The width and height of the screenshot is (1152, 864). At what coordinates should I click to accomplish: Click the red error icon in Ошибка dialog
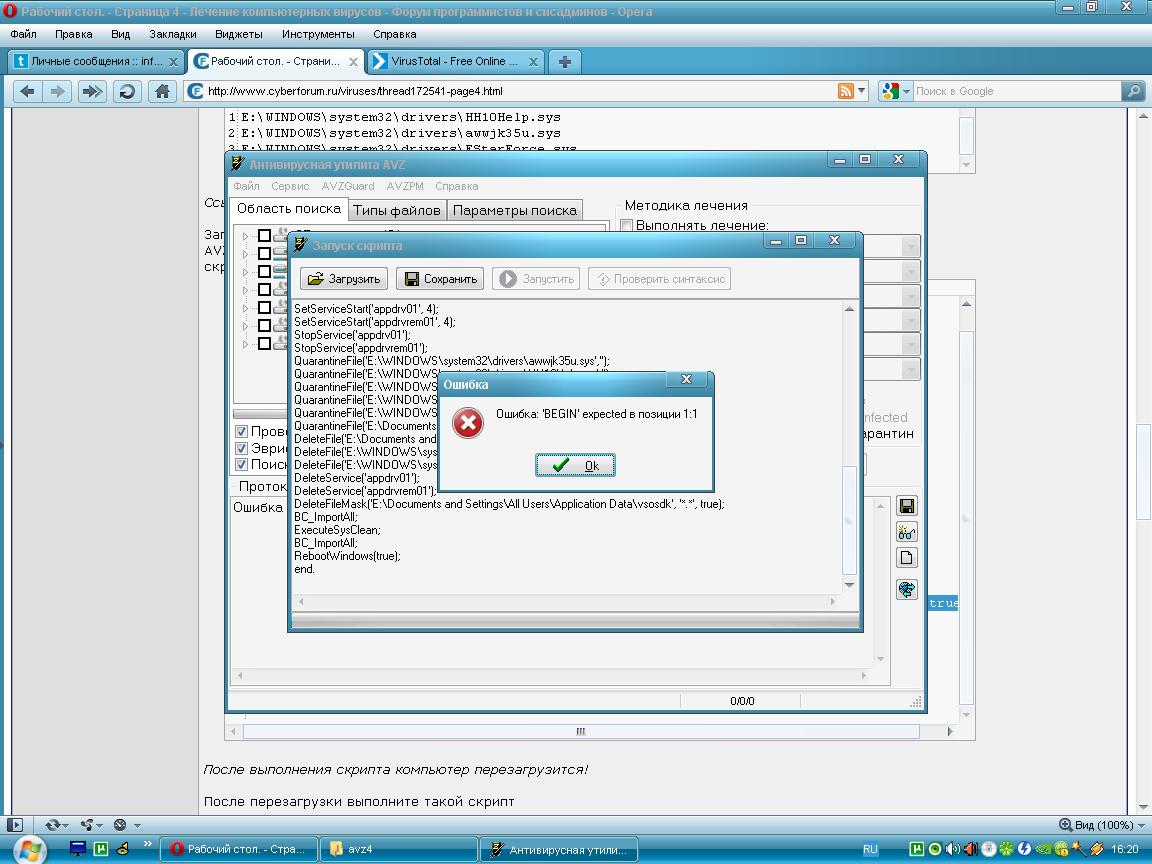[468, 423]
